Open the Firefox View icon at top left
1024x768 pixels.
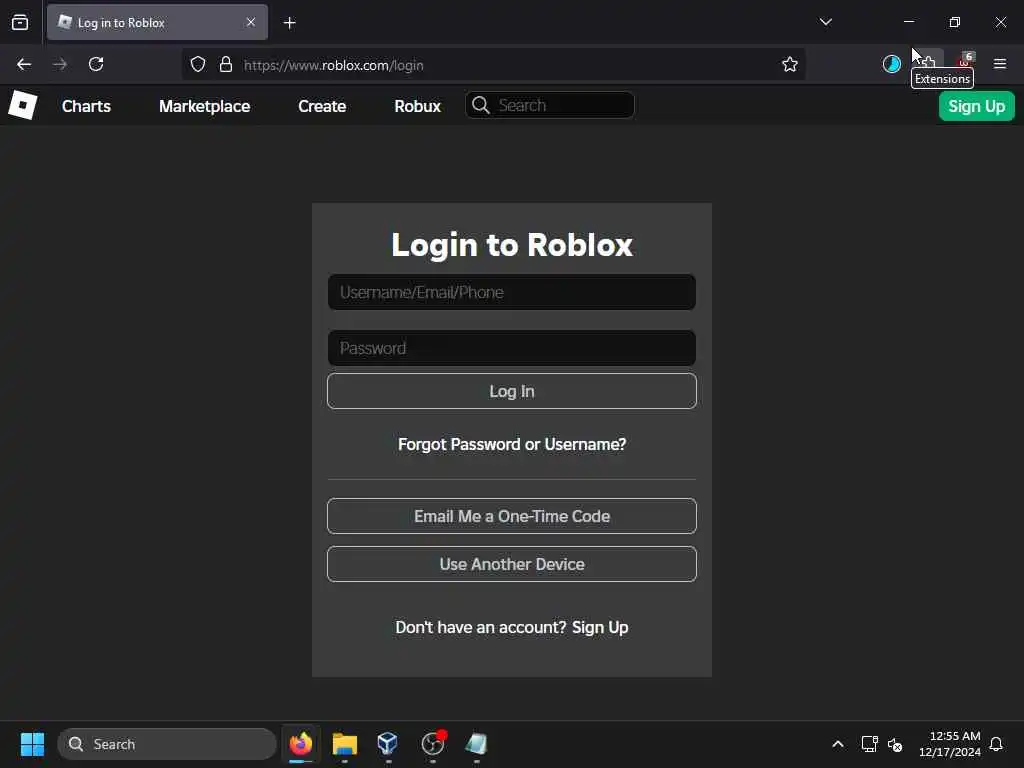20,22
